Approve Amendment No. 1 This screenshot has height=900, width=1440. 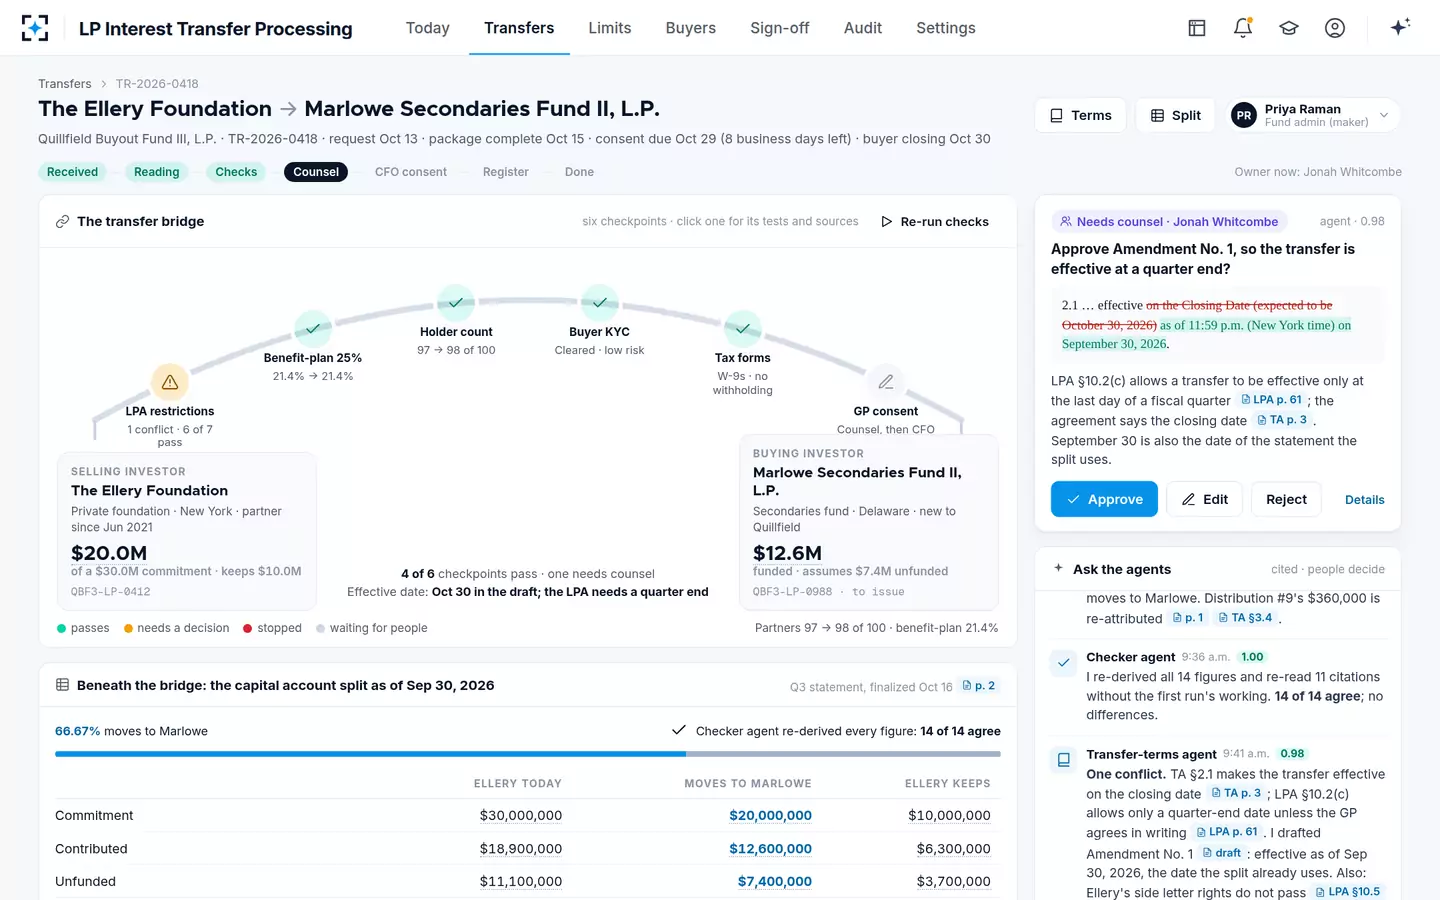point(1104,499)
